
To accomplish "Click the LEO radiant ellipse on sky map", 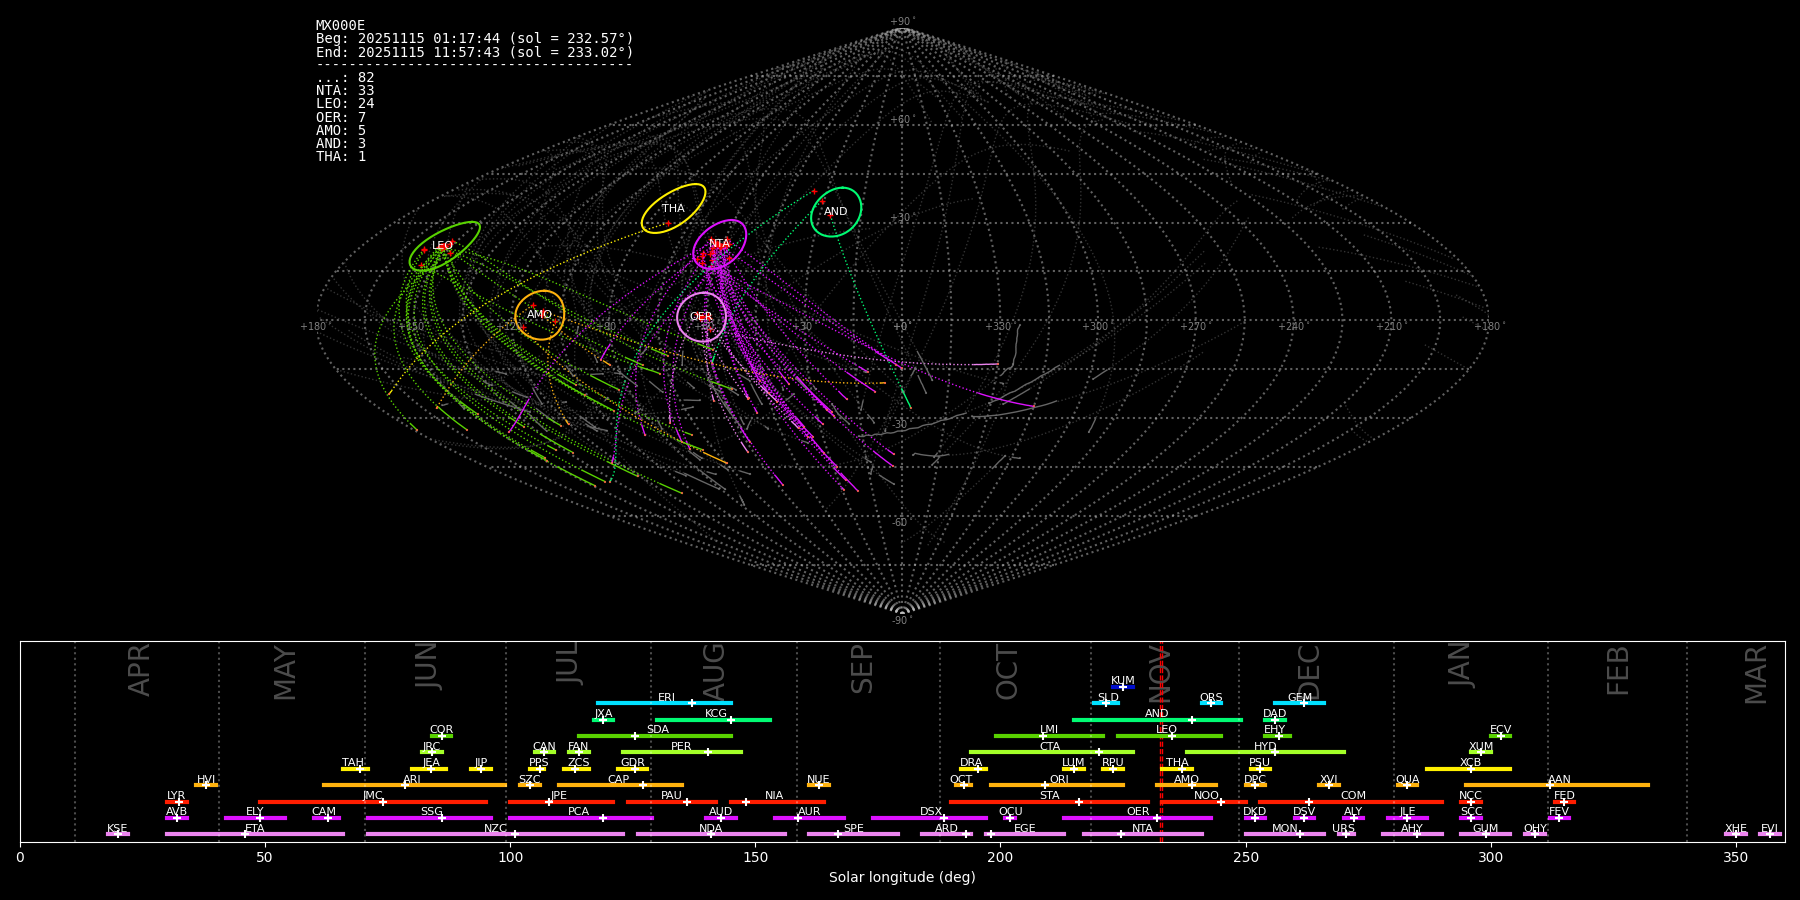I will pos(444,246).
